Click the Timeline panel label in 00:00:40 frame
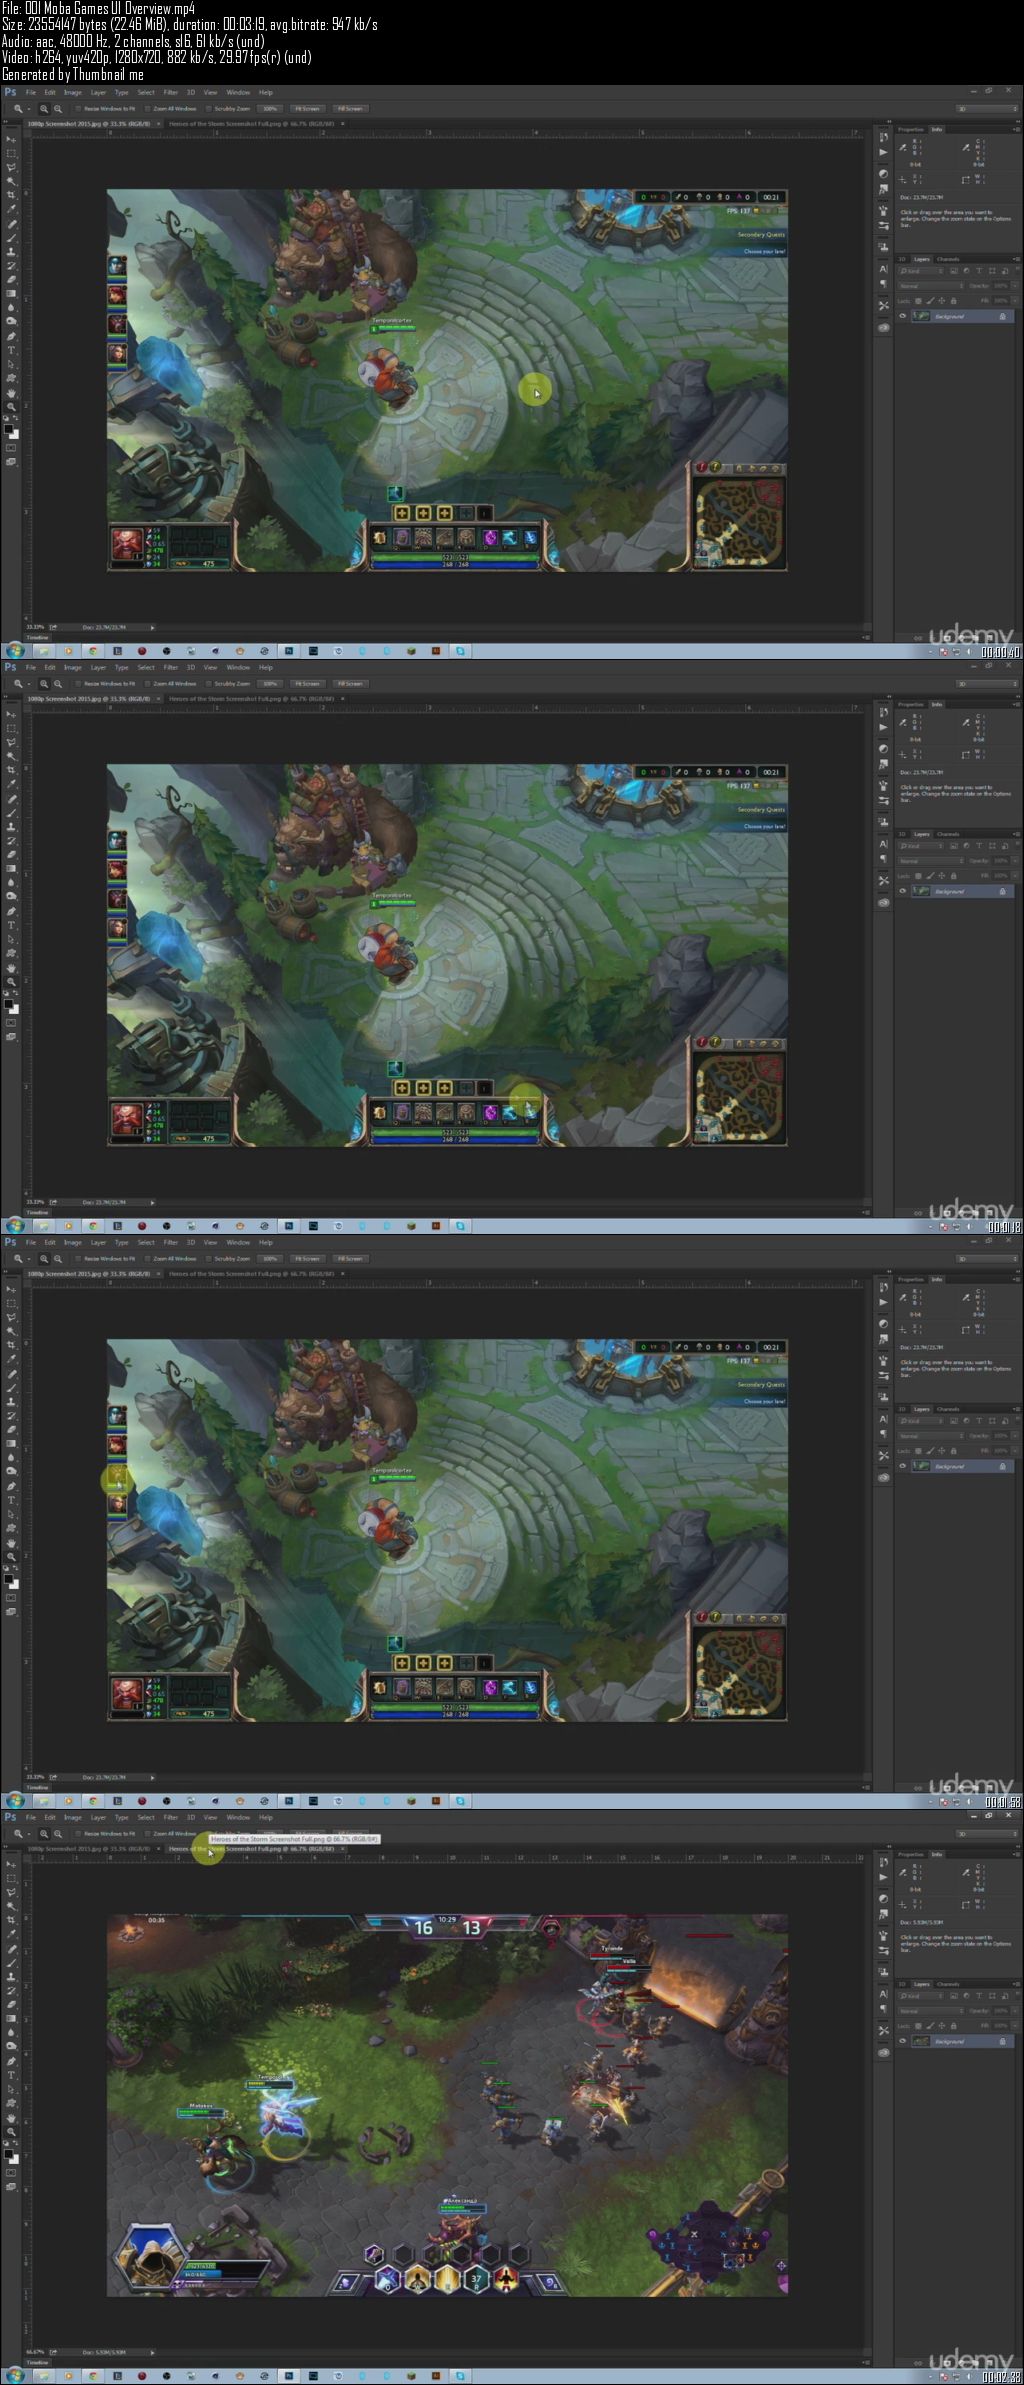The image size is (1024, 2385). [x=37, y=637]
